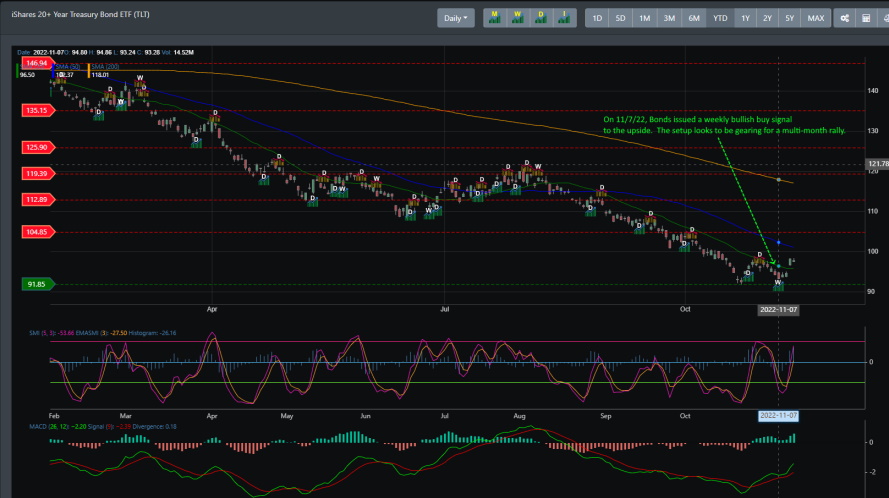Click the 112.89 resistance level tag
Screen dimensions: 889x498
click(x=38, y=199)
